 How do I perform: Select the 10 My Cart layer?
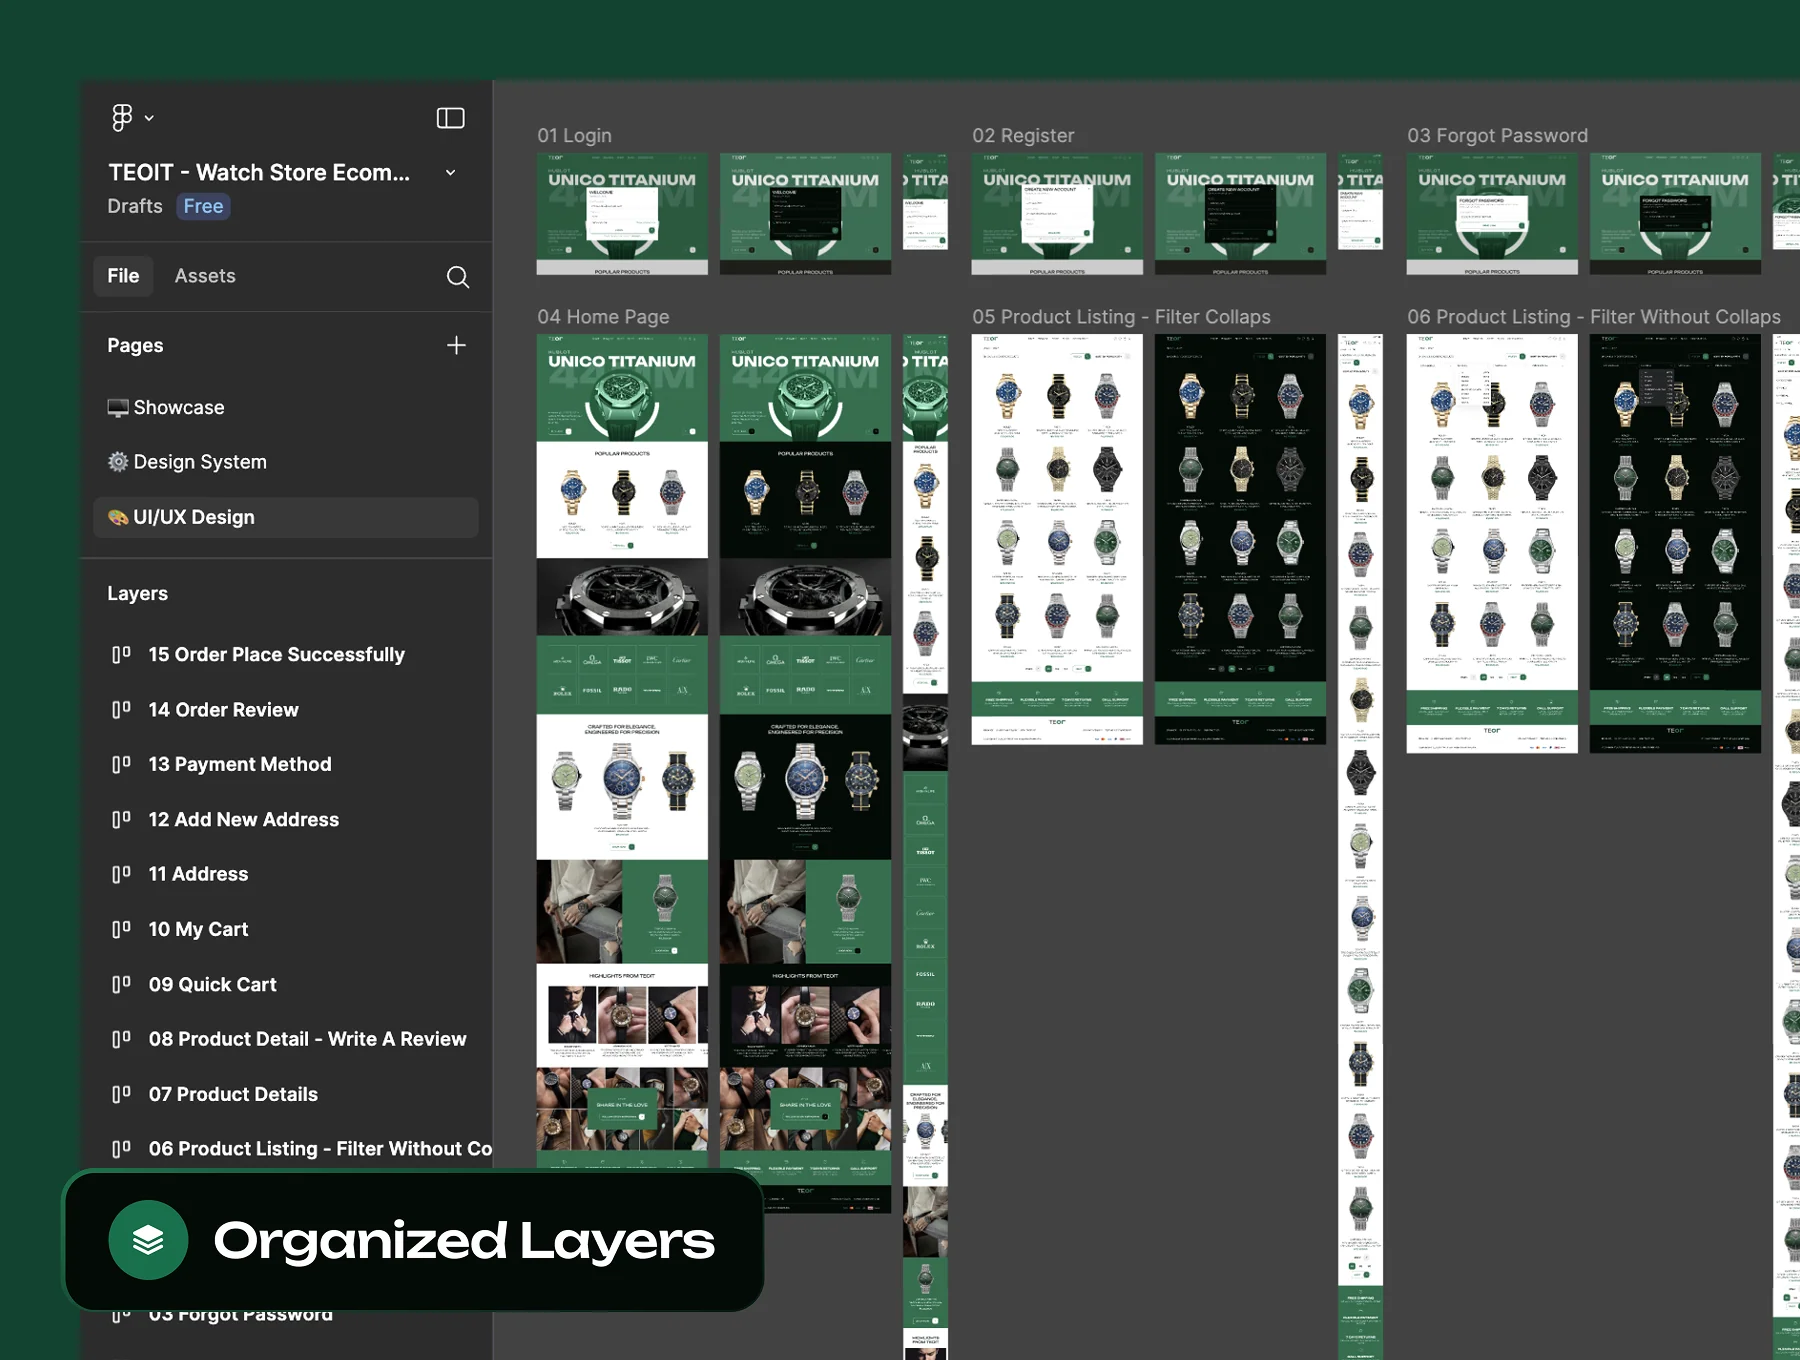click(199, 930)
